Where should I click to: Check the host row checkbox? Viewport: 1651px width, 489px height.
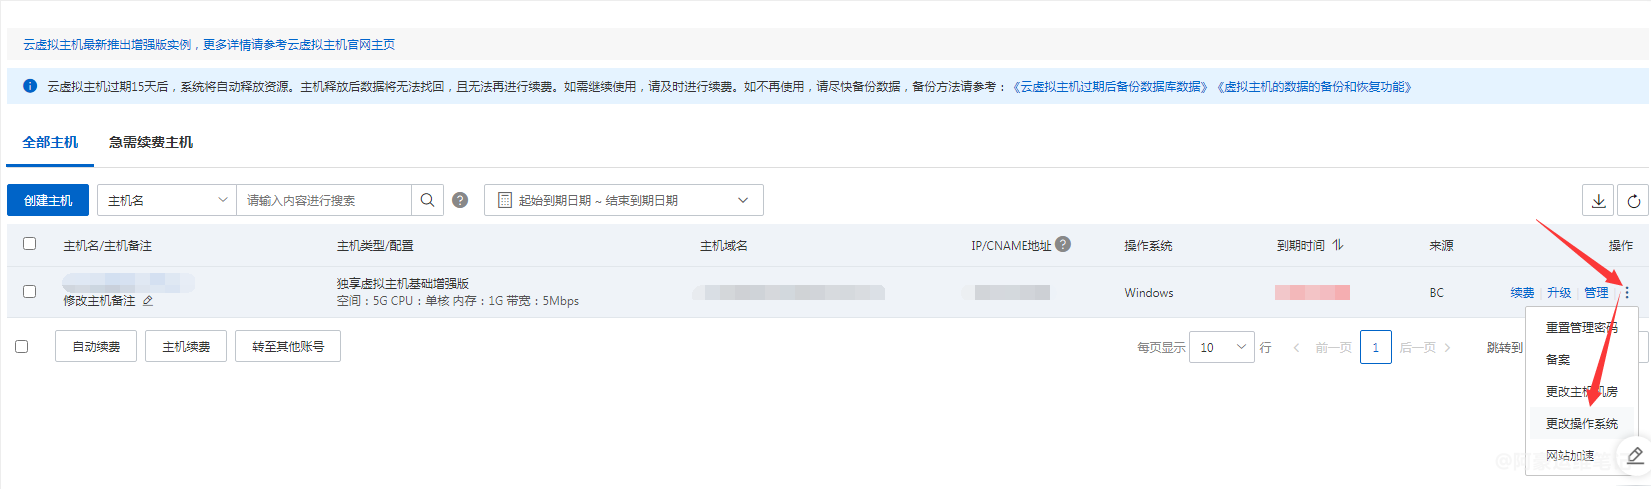point(29,292)
